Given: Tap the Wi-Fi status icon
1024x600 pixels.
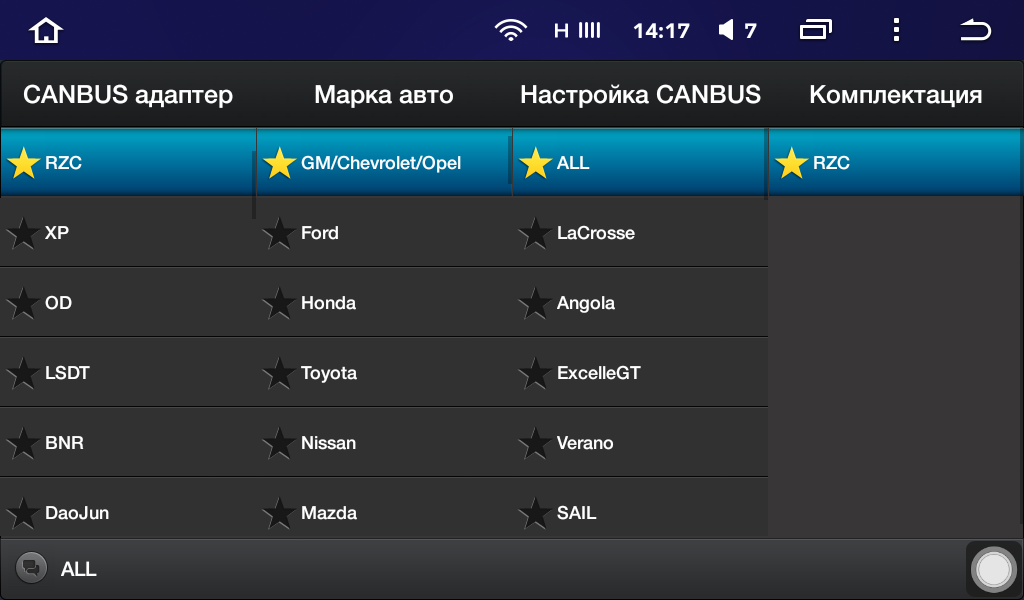Looking at the screenshot, I should (510, 31).
